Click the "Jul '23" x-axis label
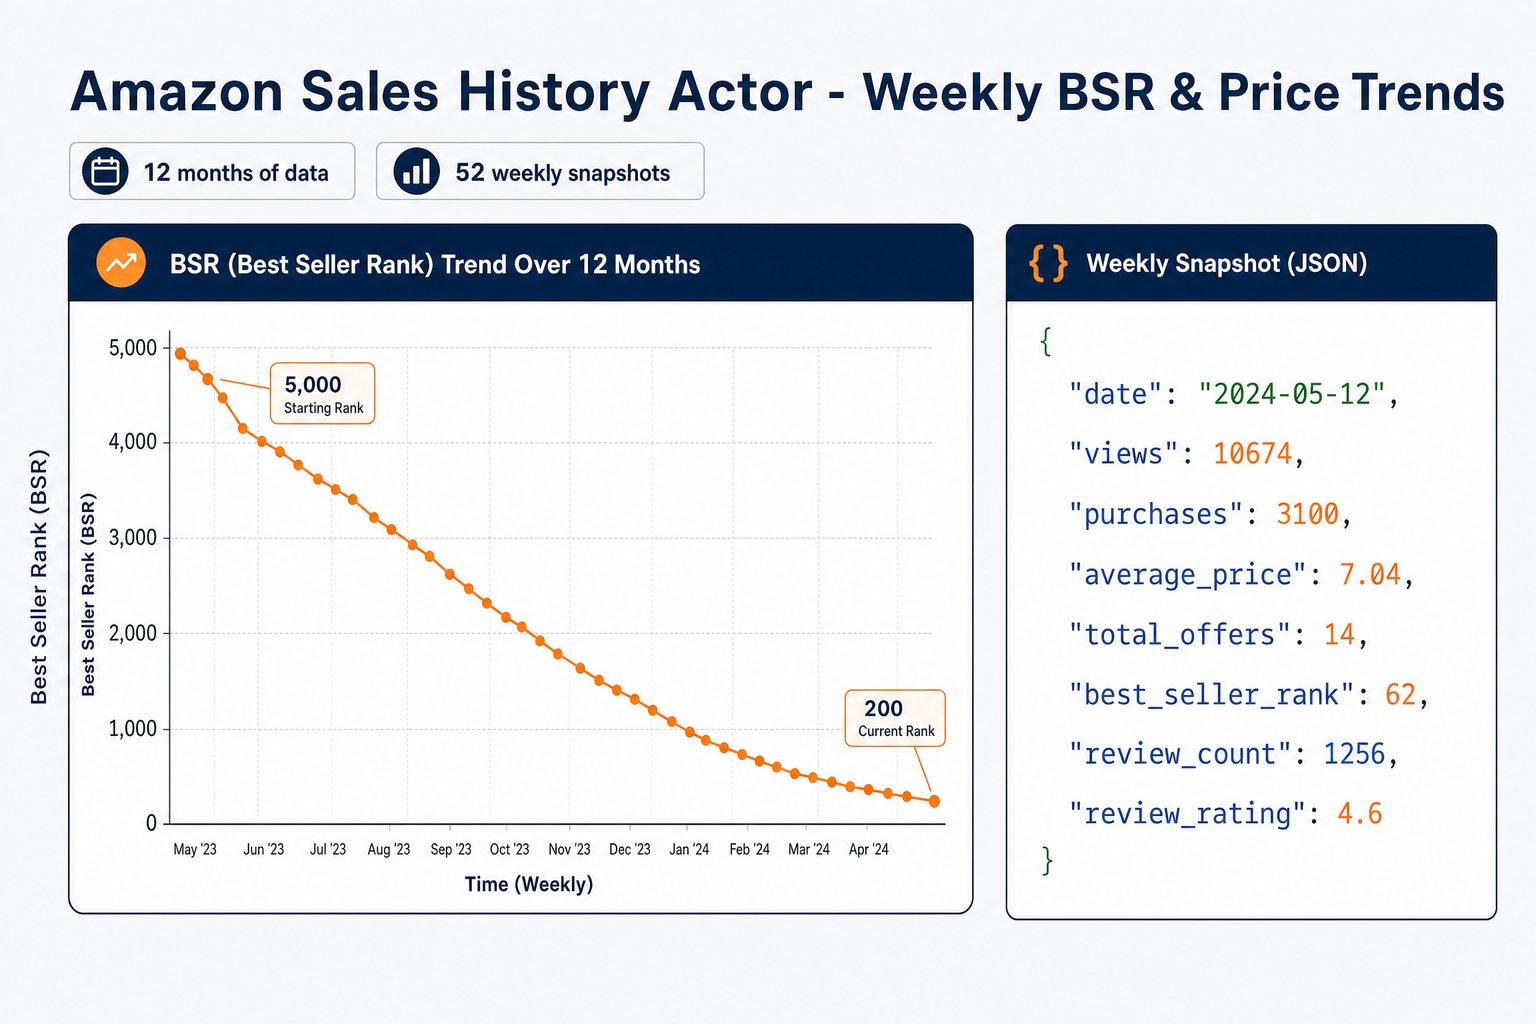Image resolution: width=1536 pixels, height=1024 pixels. click(327, 849)
